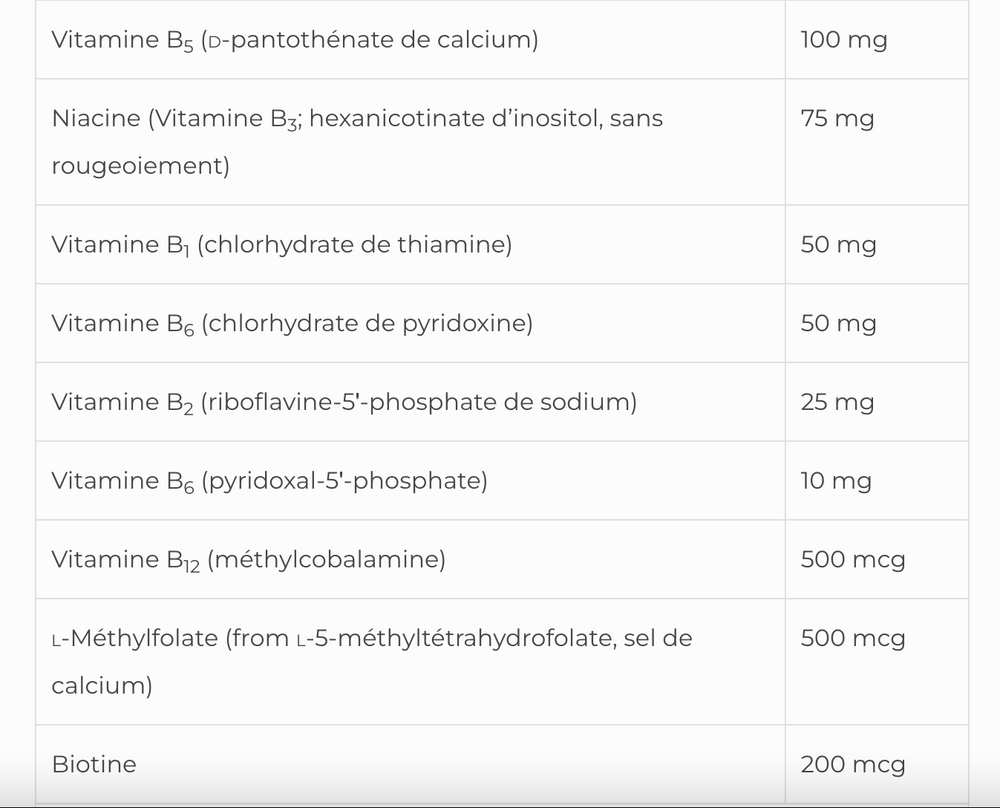Click the Vitamine B5 ingredient name cell
This screenshot has width=1000, height=808.
pos(294,41)
